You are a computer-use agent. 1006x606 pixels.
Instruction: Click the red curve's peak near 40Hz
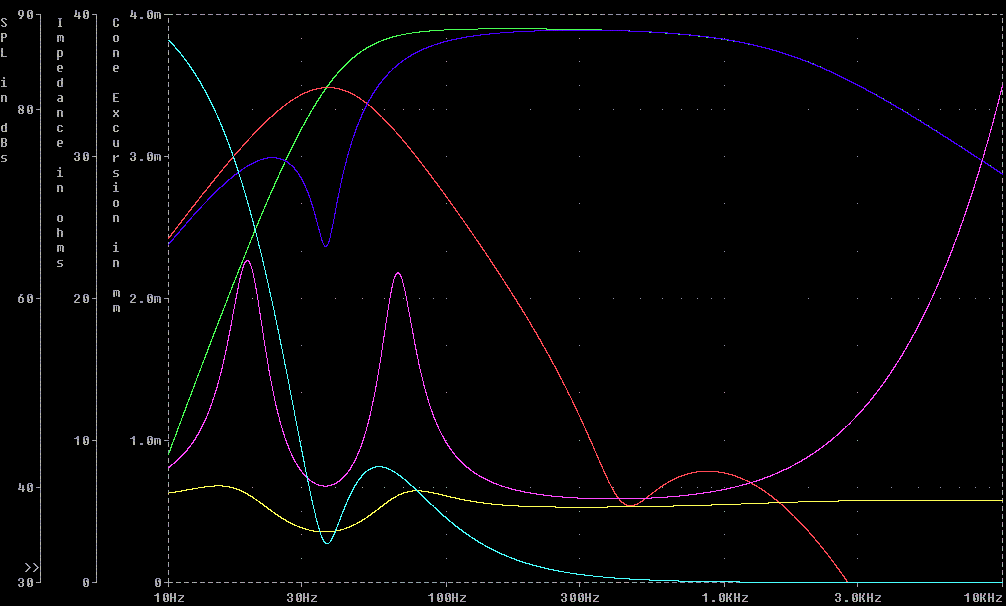(x=327, y=87)
